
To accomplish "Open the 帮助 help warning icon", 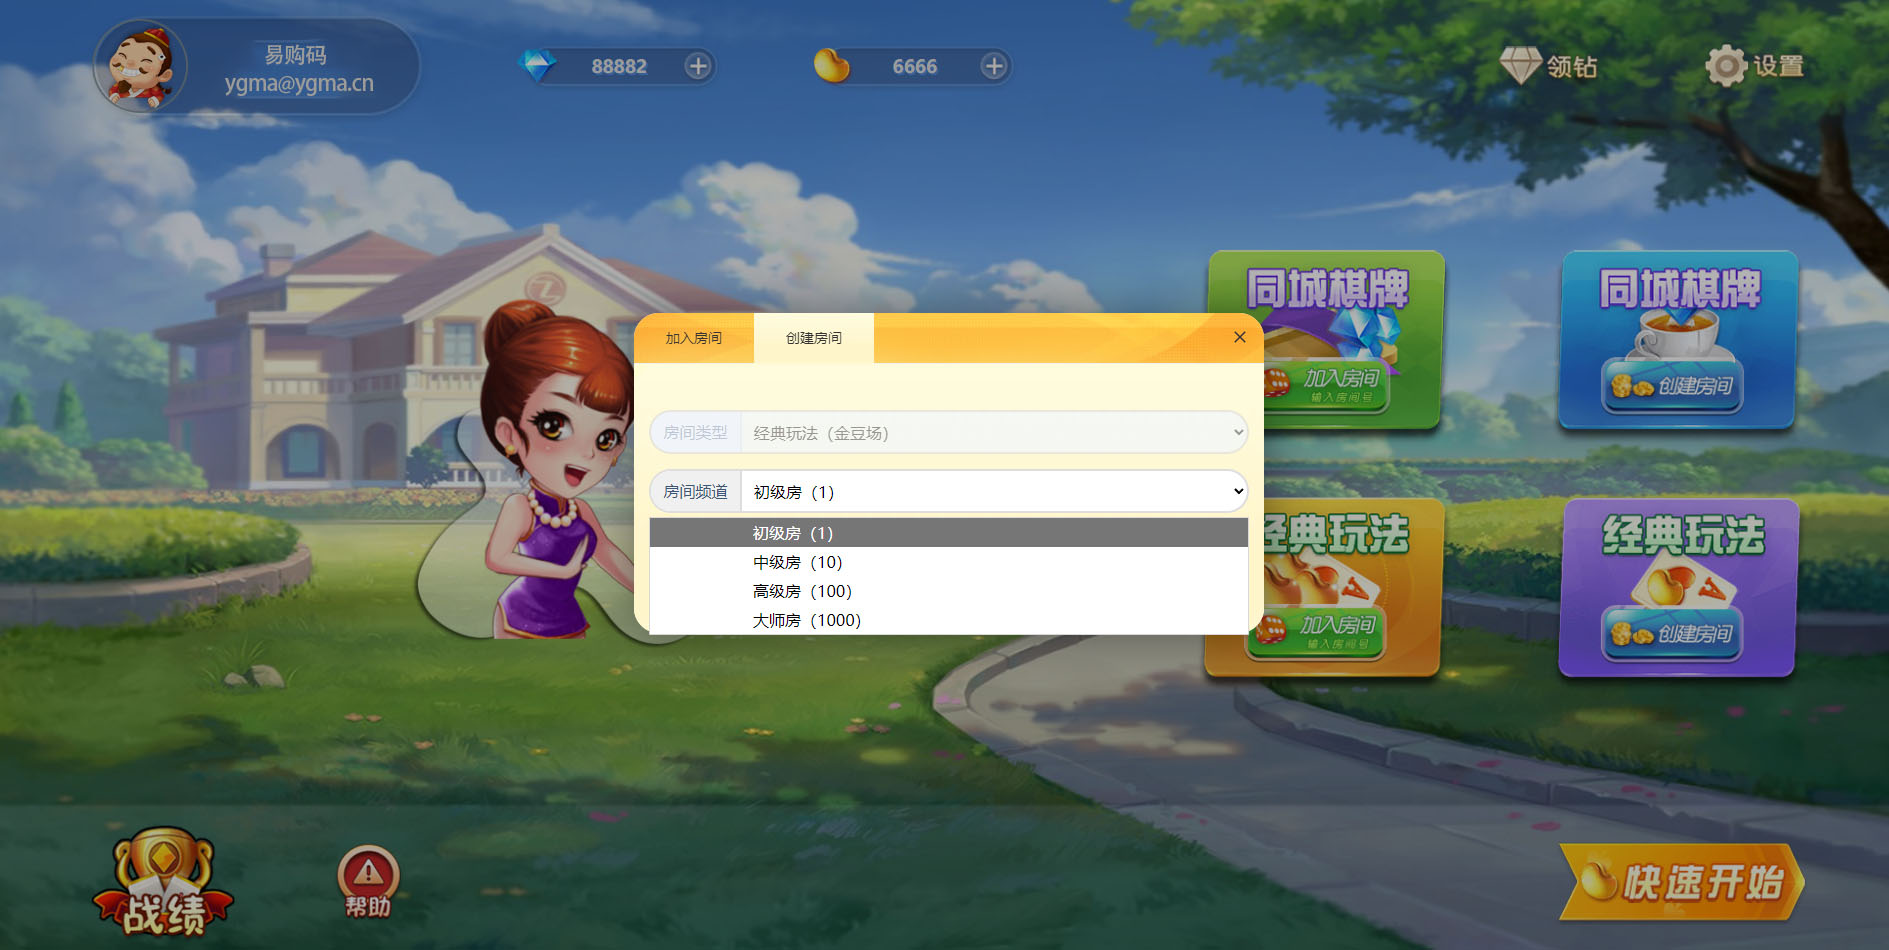I will tap(368, 880).
